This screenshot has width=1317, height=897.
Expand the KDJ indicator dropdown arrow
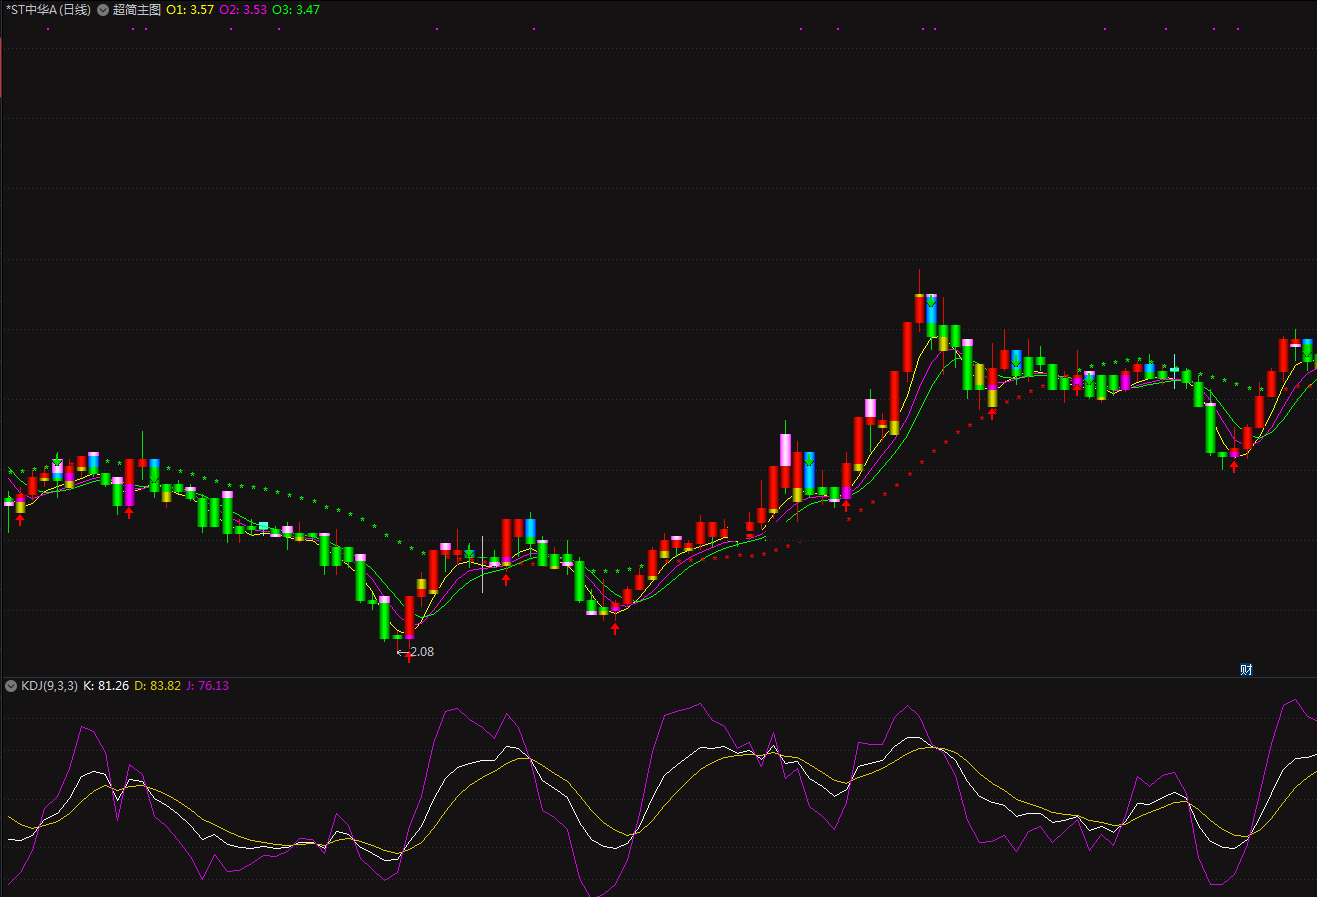[11, 686]
